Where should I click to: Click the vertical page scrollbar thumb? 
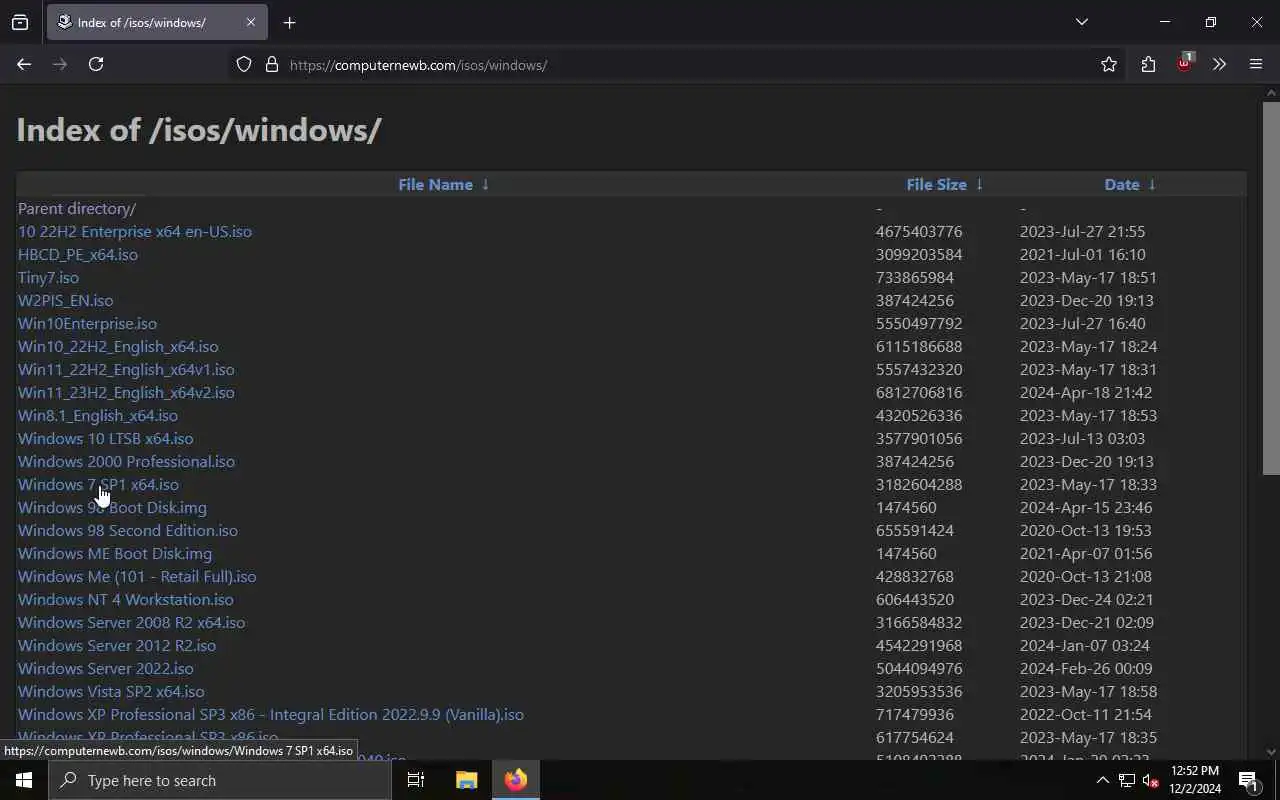coord(1271,288)
